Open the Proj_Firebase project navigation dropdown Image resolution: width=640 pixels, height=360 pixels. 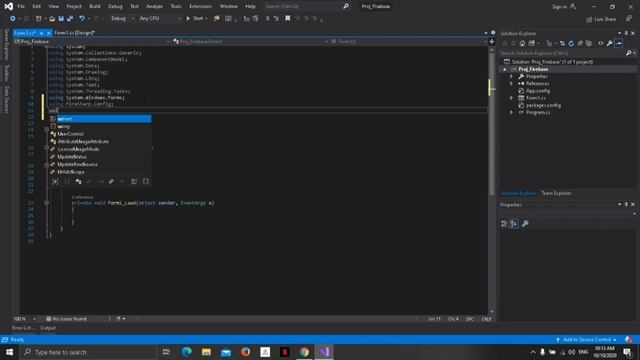[91, 41]
